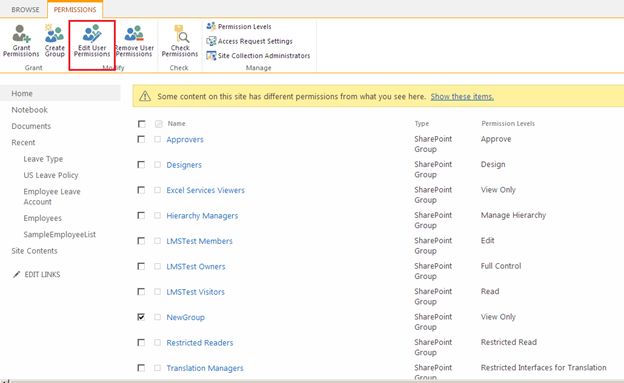Tick the LMSTest Owners checkbox
624x383 pixels.
(141, 266)
